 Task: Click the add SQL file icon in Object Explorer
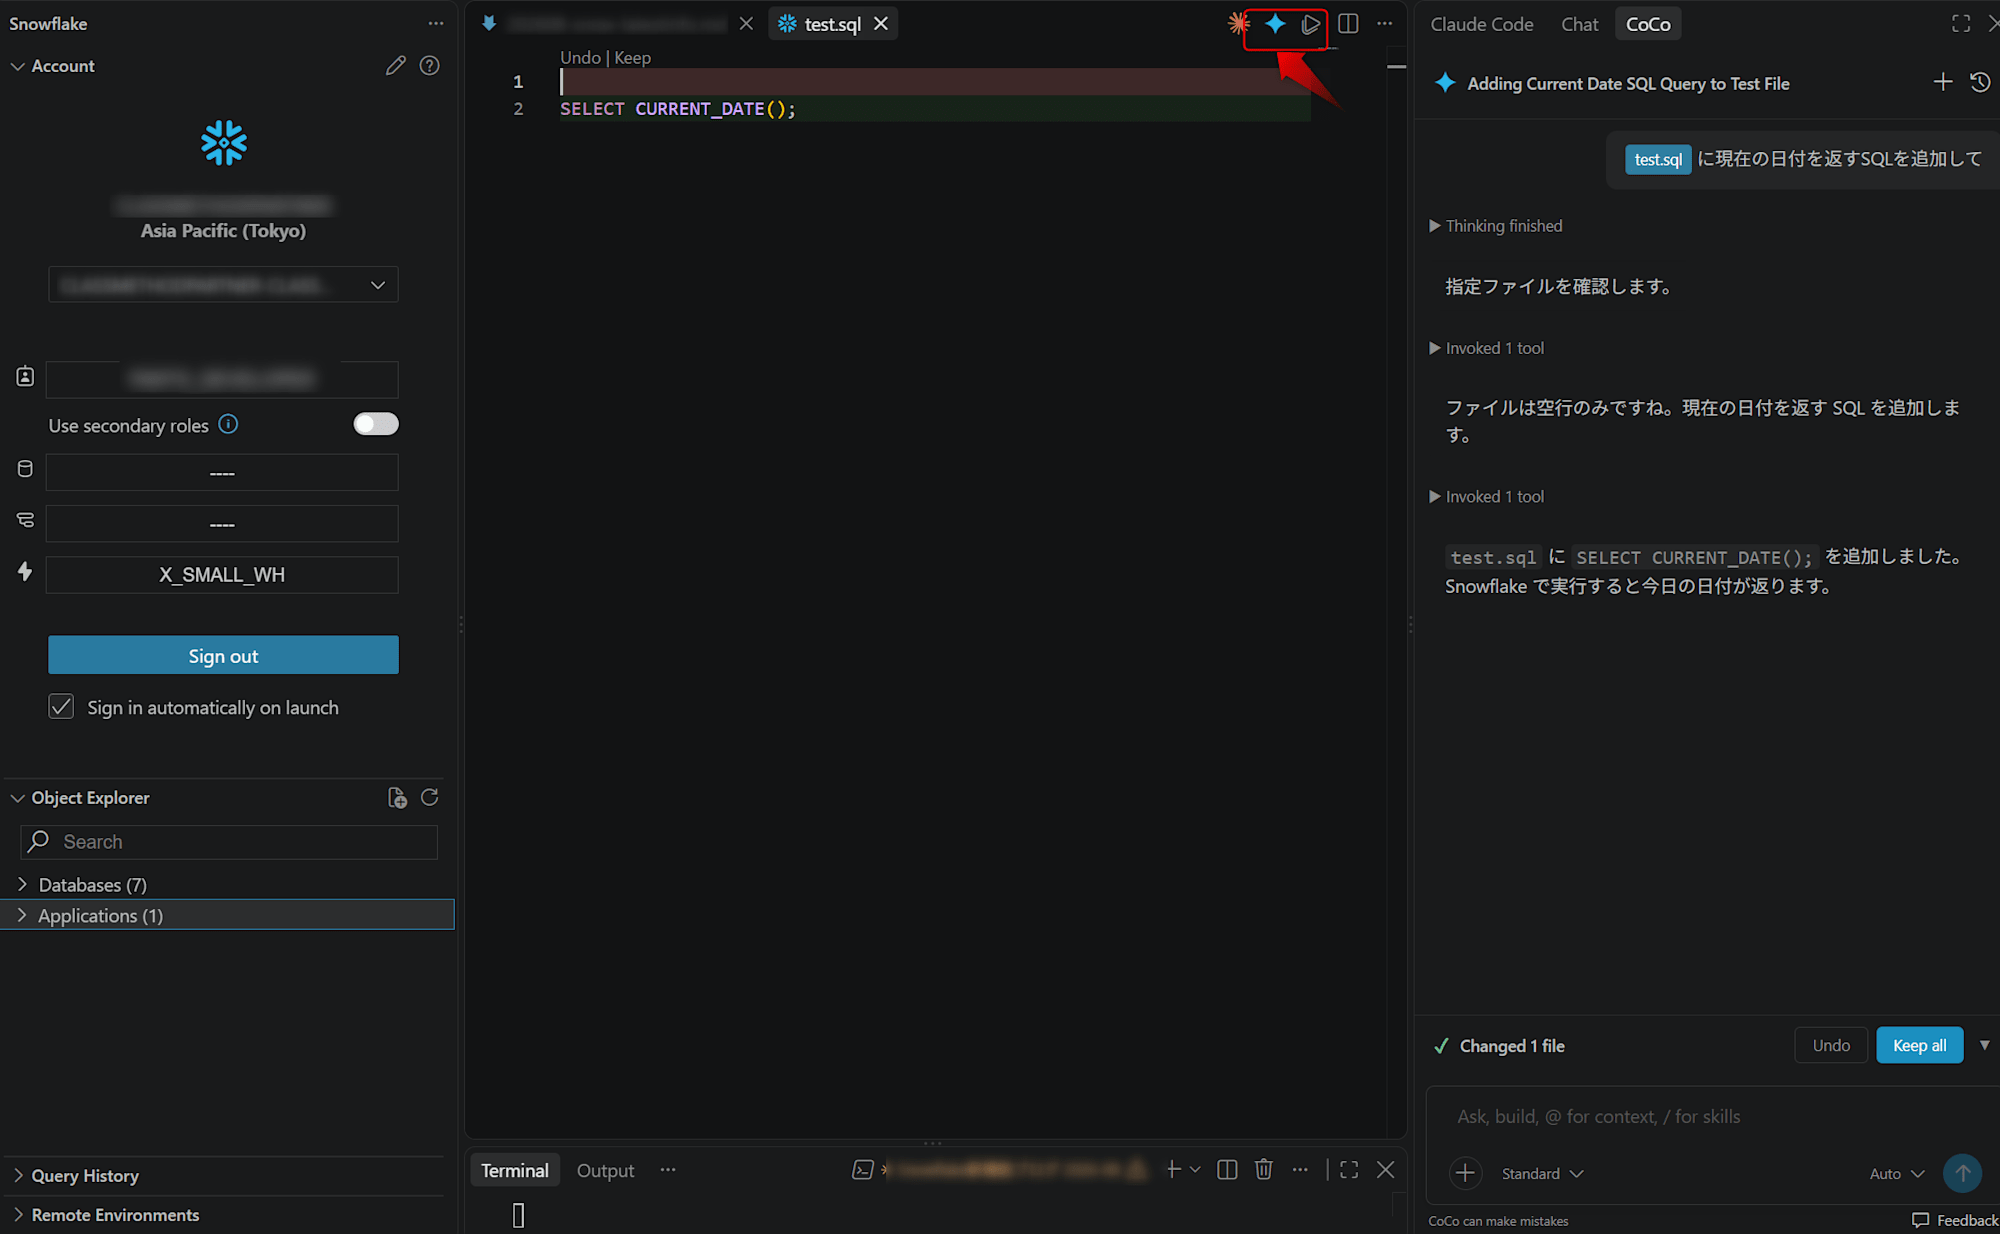[397, 797]
